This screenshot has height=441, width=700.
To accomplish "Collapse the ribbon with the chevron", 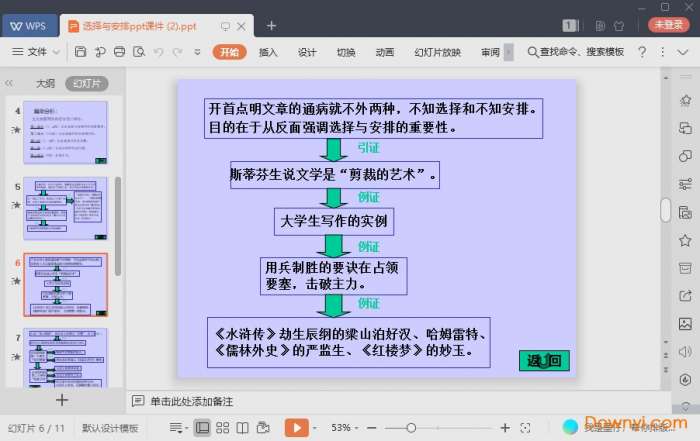I will pyautogui.click(x=683, y=52).
